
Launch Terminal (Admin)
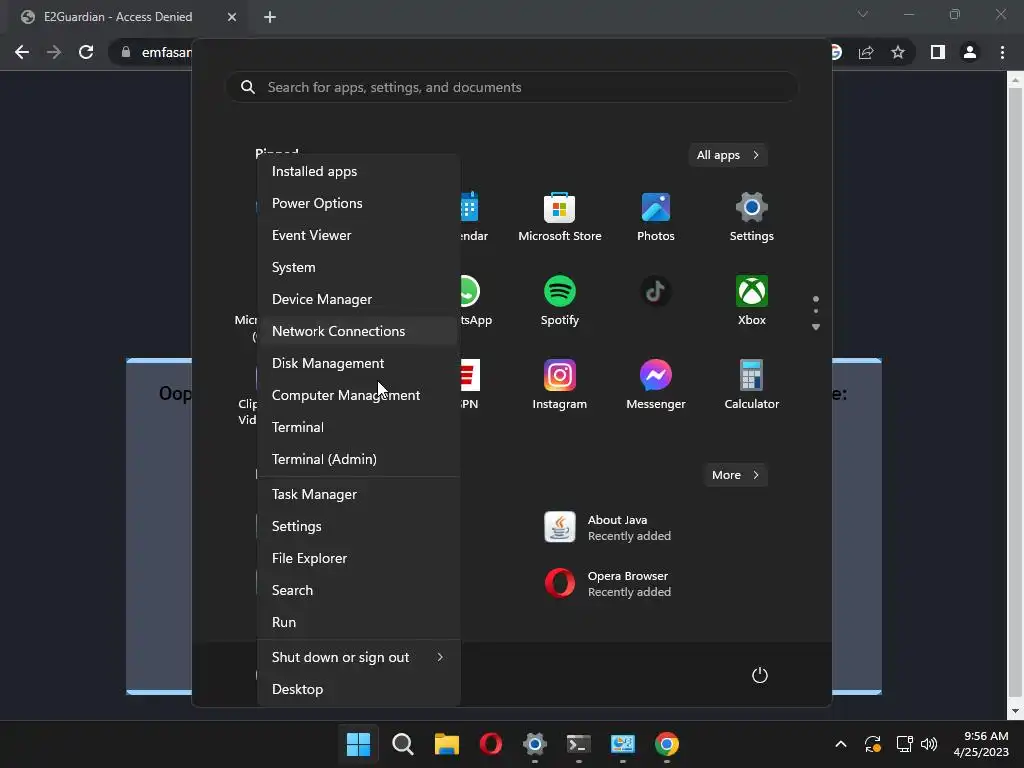coord(358,459)
